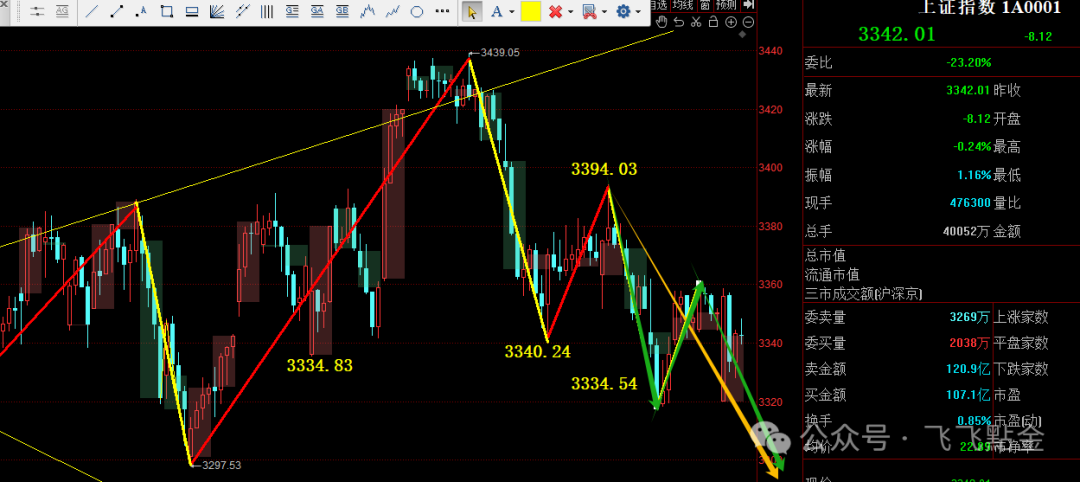
Task: Select the text annotation A tool
Action: coord(497,12)
